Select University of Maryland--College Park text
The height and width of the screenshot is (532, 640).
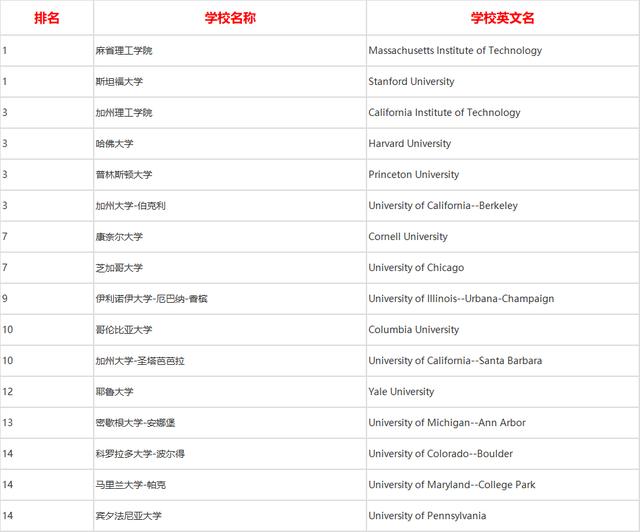tap(452, 485)
